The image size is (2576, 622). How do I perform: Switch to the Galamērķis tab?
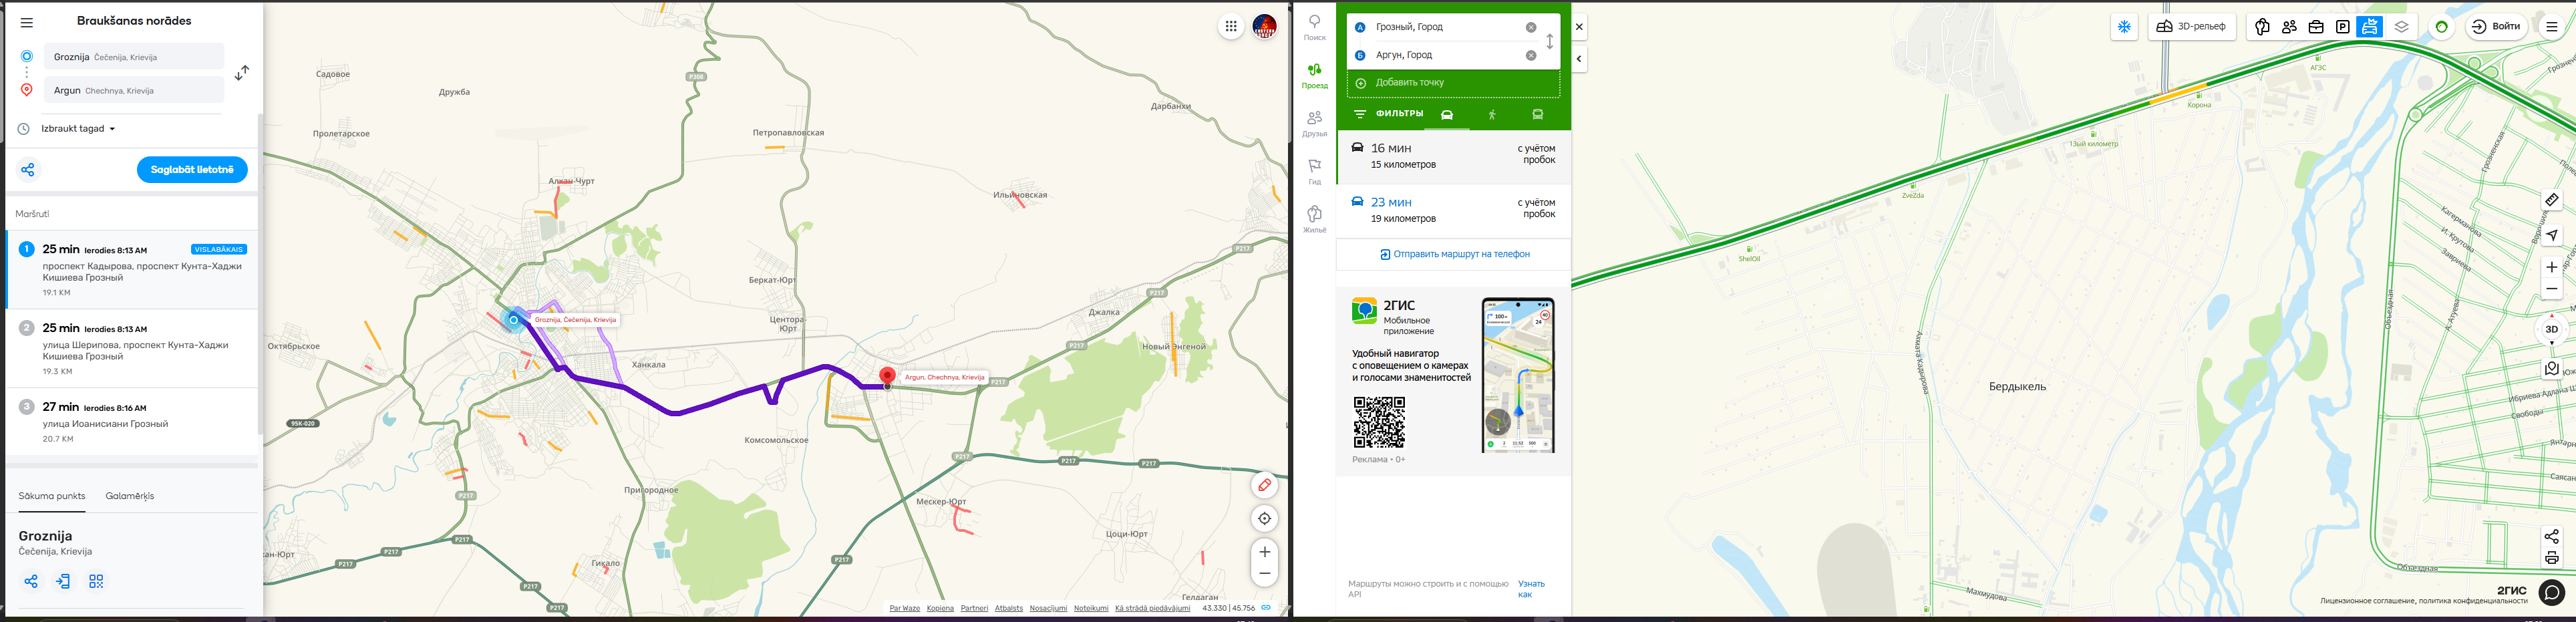tap(130, 496)
